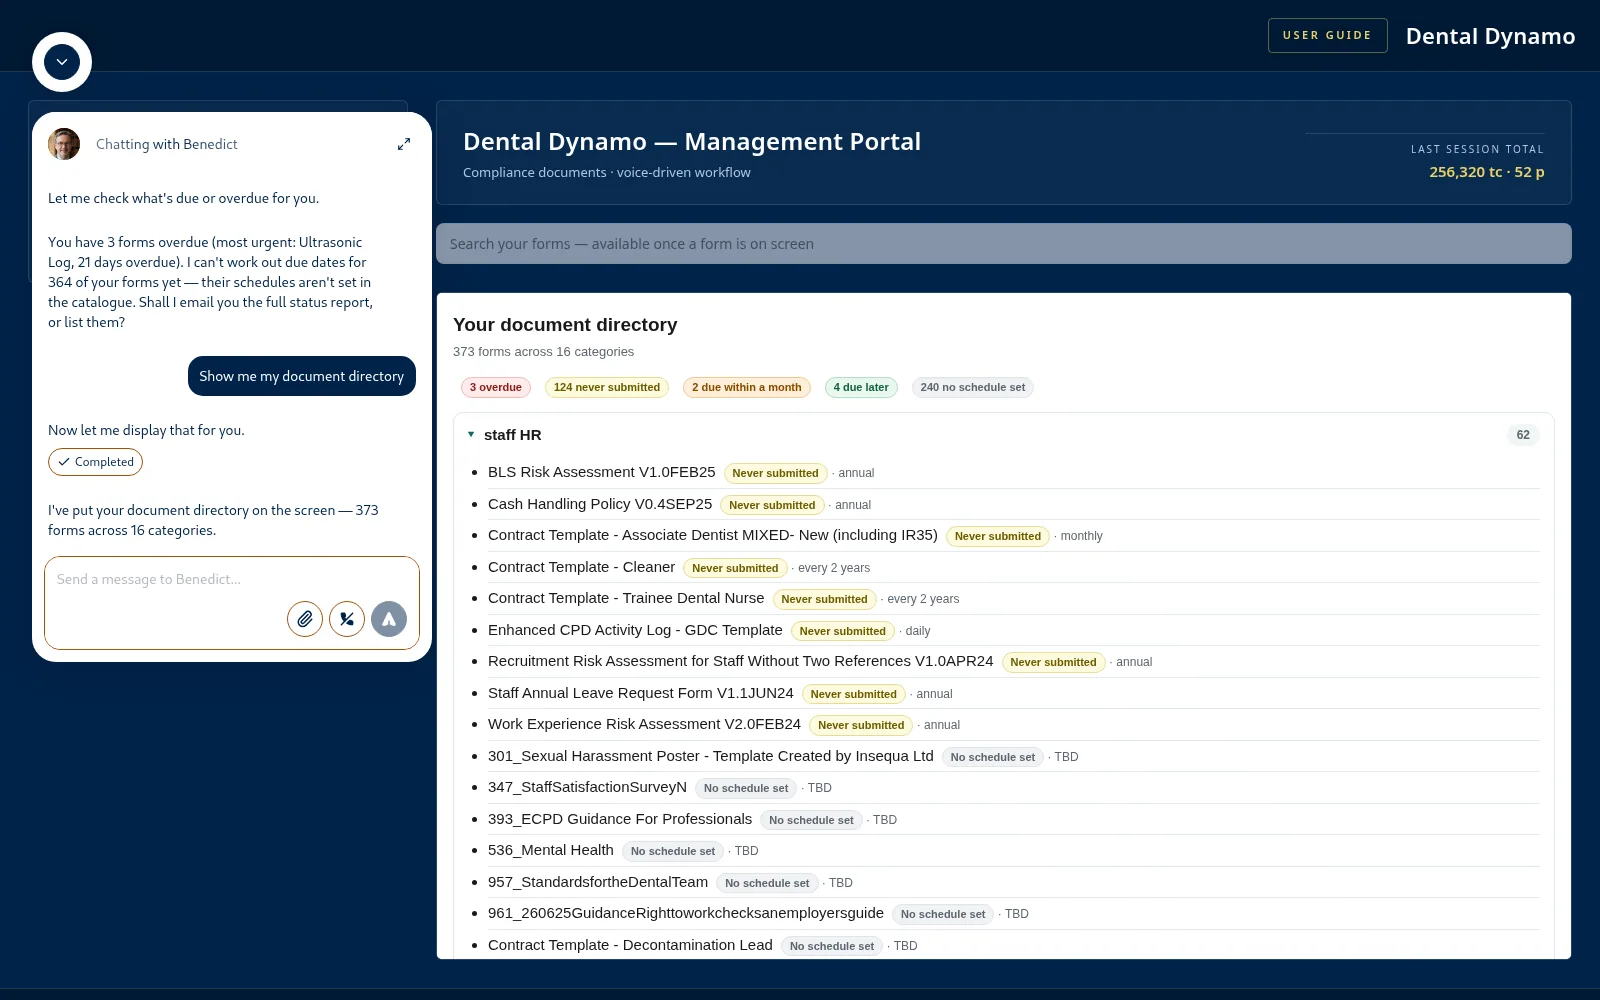
Task: Open 961_260625GuidanceRighttoworkchecksanemployersguide
Action: pos(686,913)
